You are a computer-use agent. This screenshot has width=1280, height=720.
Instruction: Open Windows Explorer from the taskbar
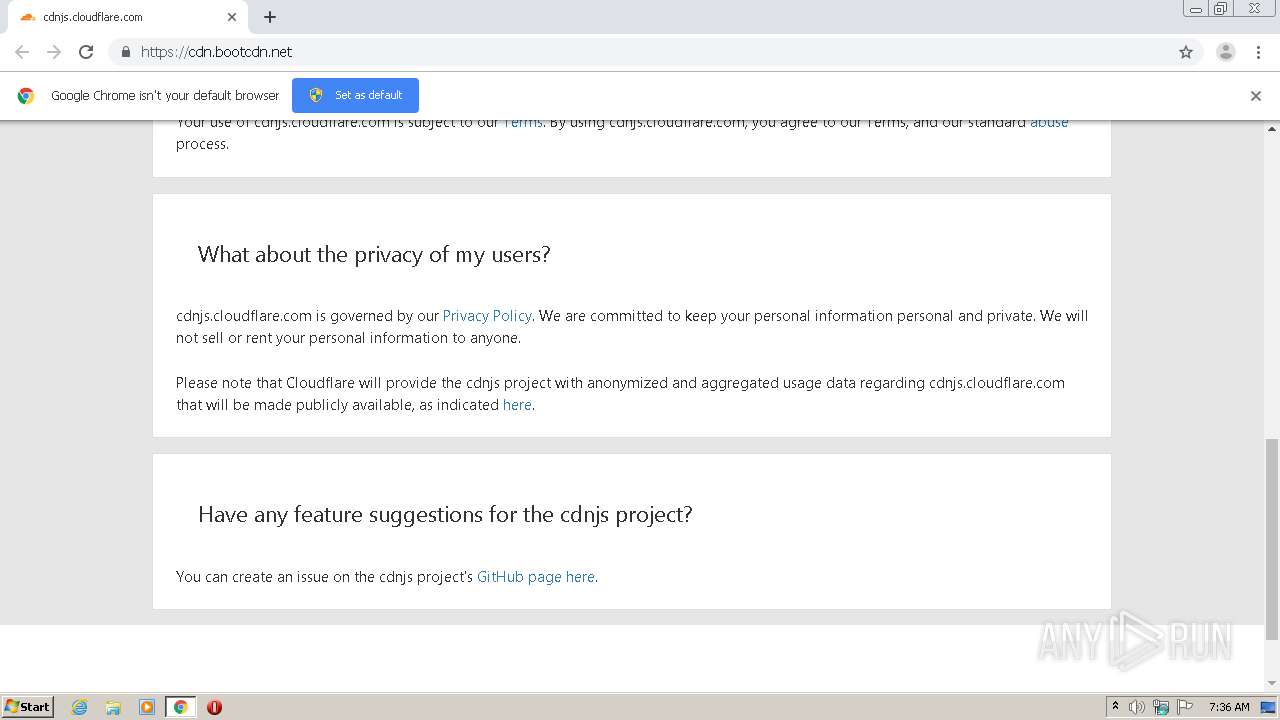[x=113, y=707]
